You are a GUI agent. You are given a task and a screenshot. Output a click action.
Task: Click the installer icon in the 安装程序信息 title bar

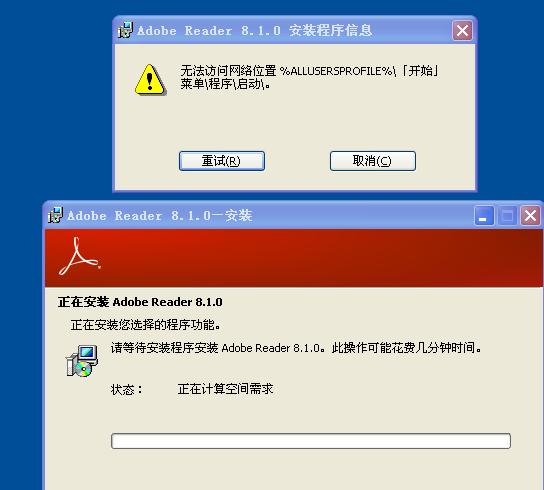pos(125,30)
